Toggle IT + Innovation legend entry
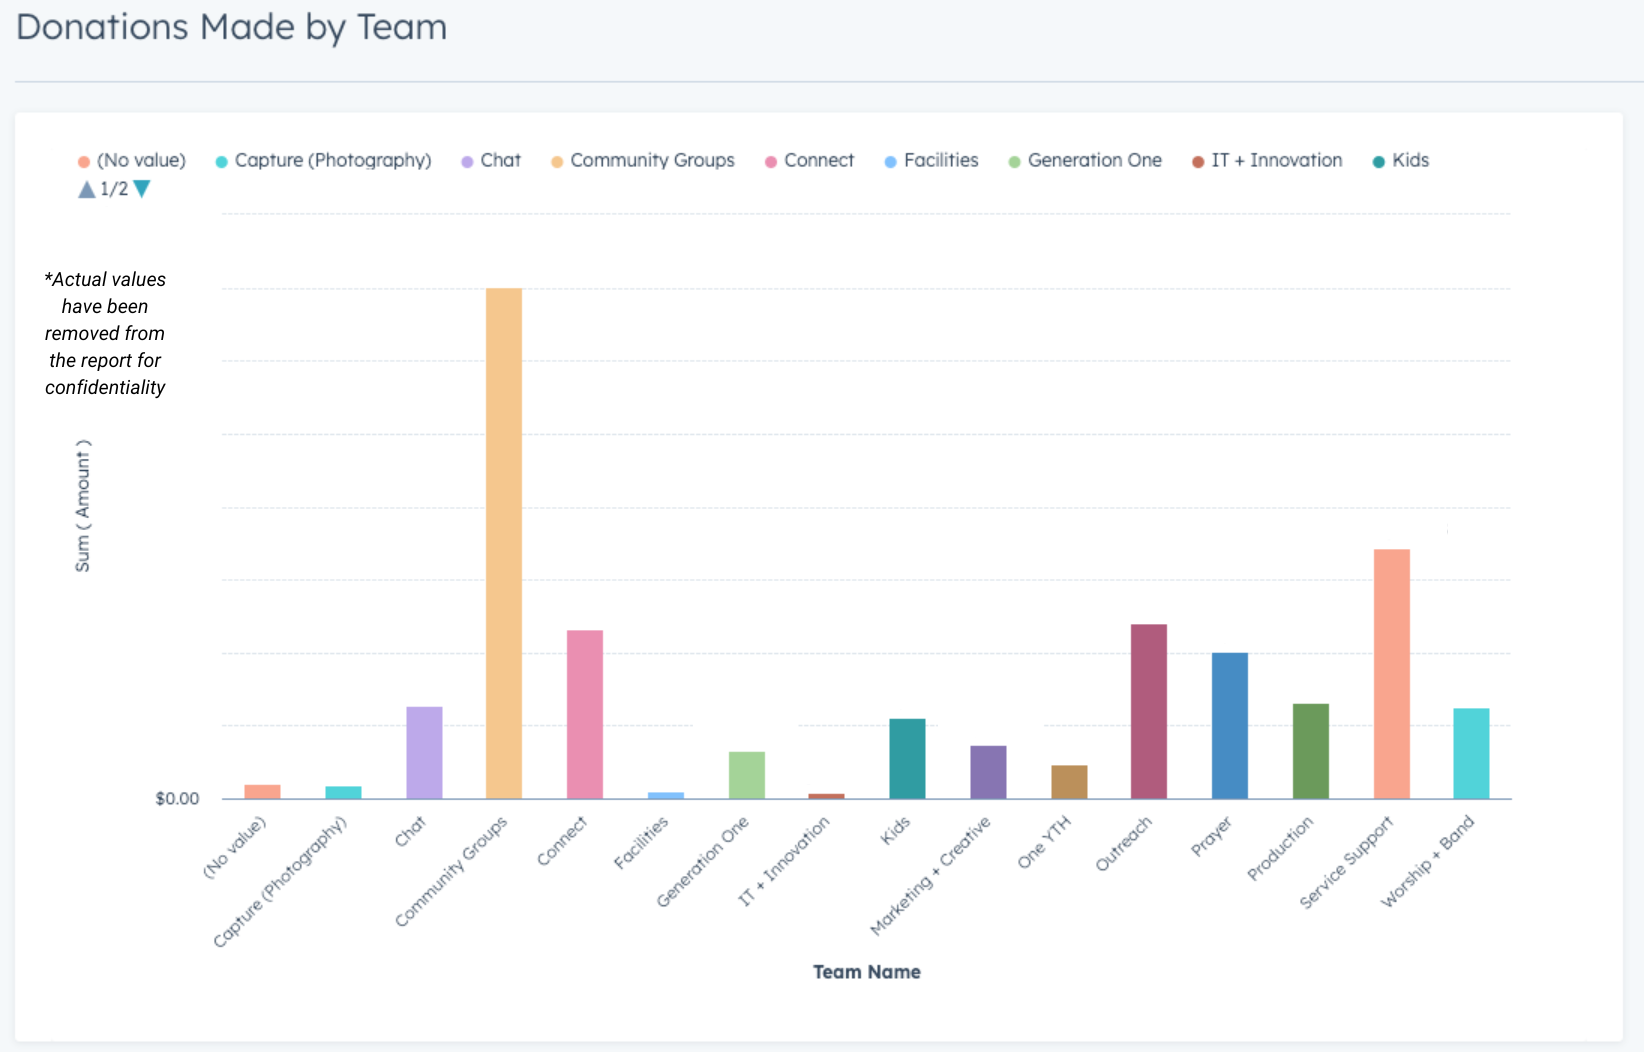 click(x=1267, y=160)
